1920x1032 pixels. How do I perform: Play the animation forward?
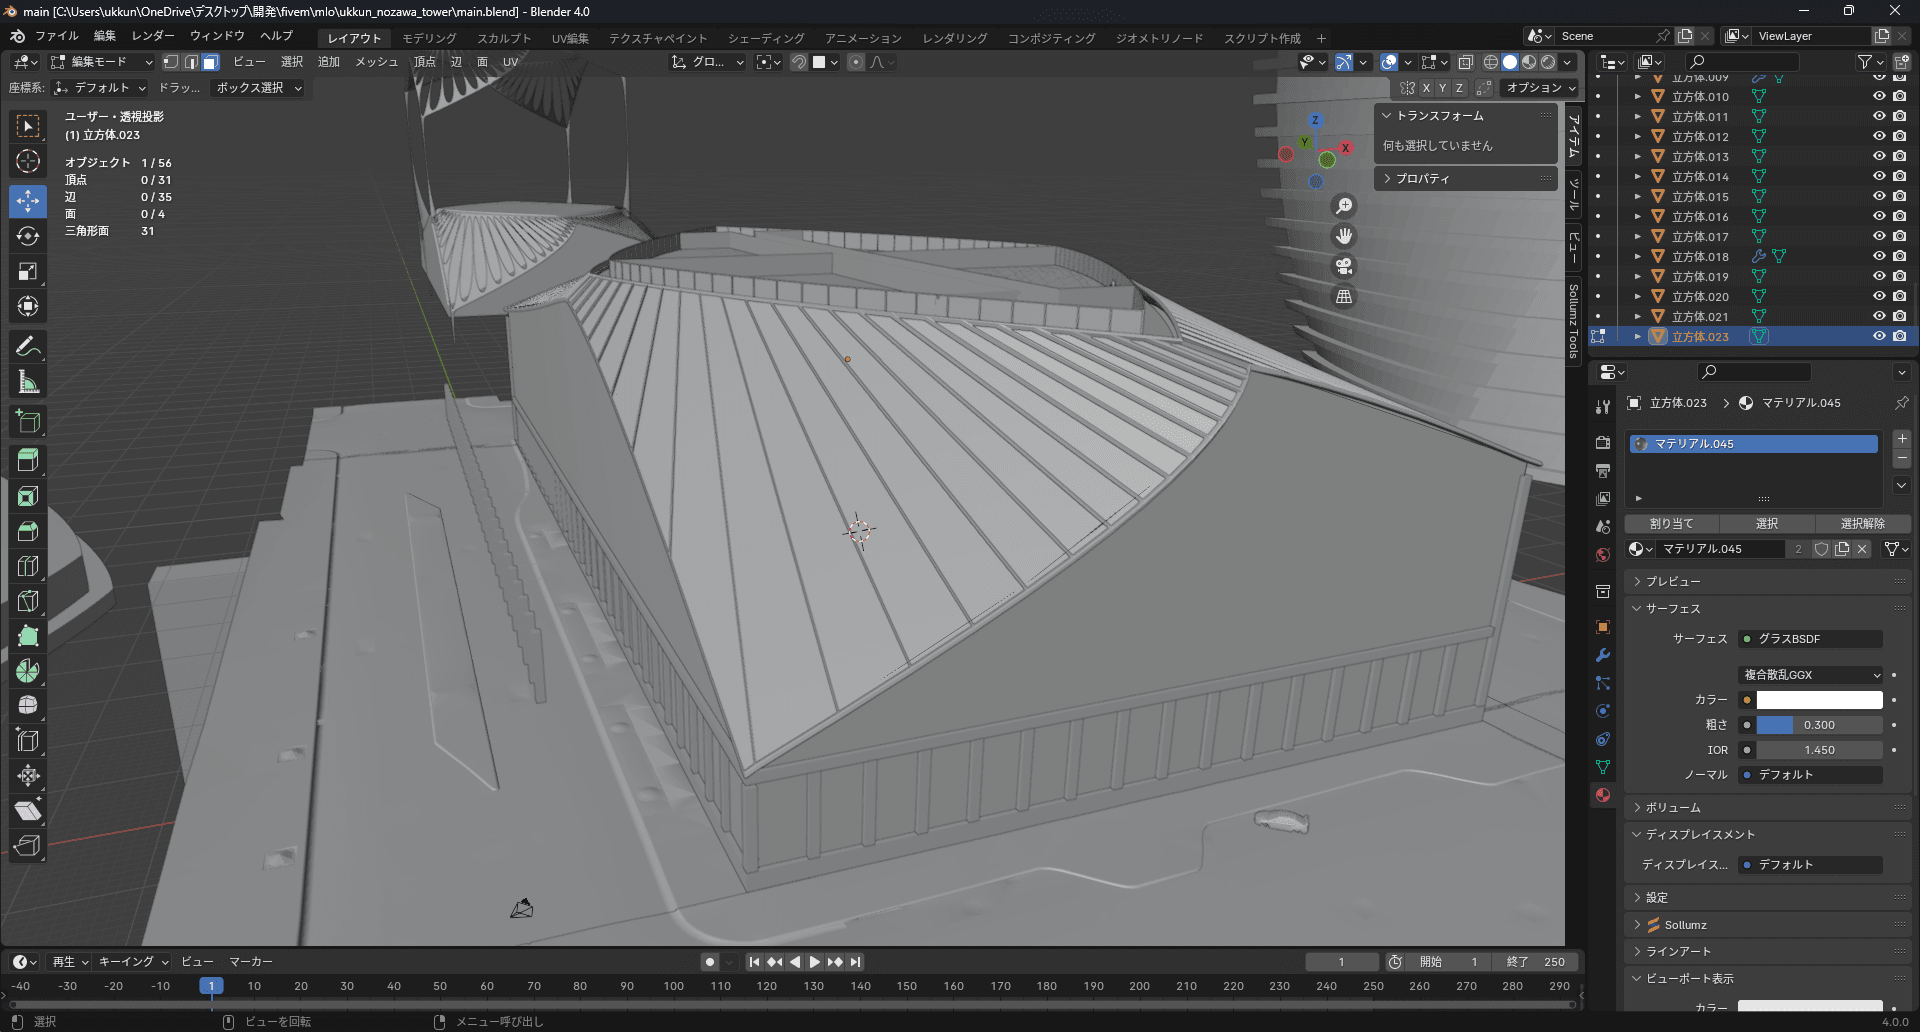[815, 962]
